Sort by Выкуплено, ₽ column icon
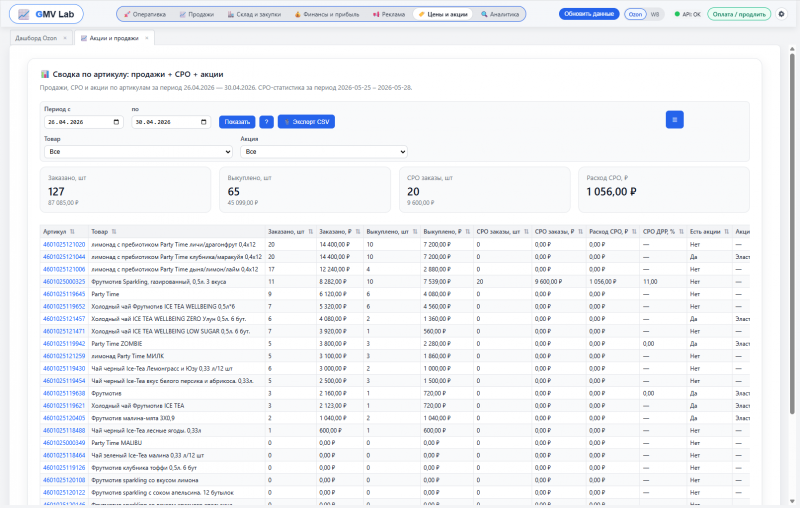The image size is (800, 508). point(467,232)
